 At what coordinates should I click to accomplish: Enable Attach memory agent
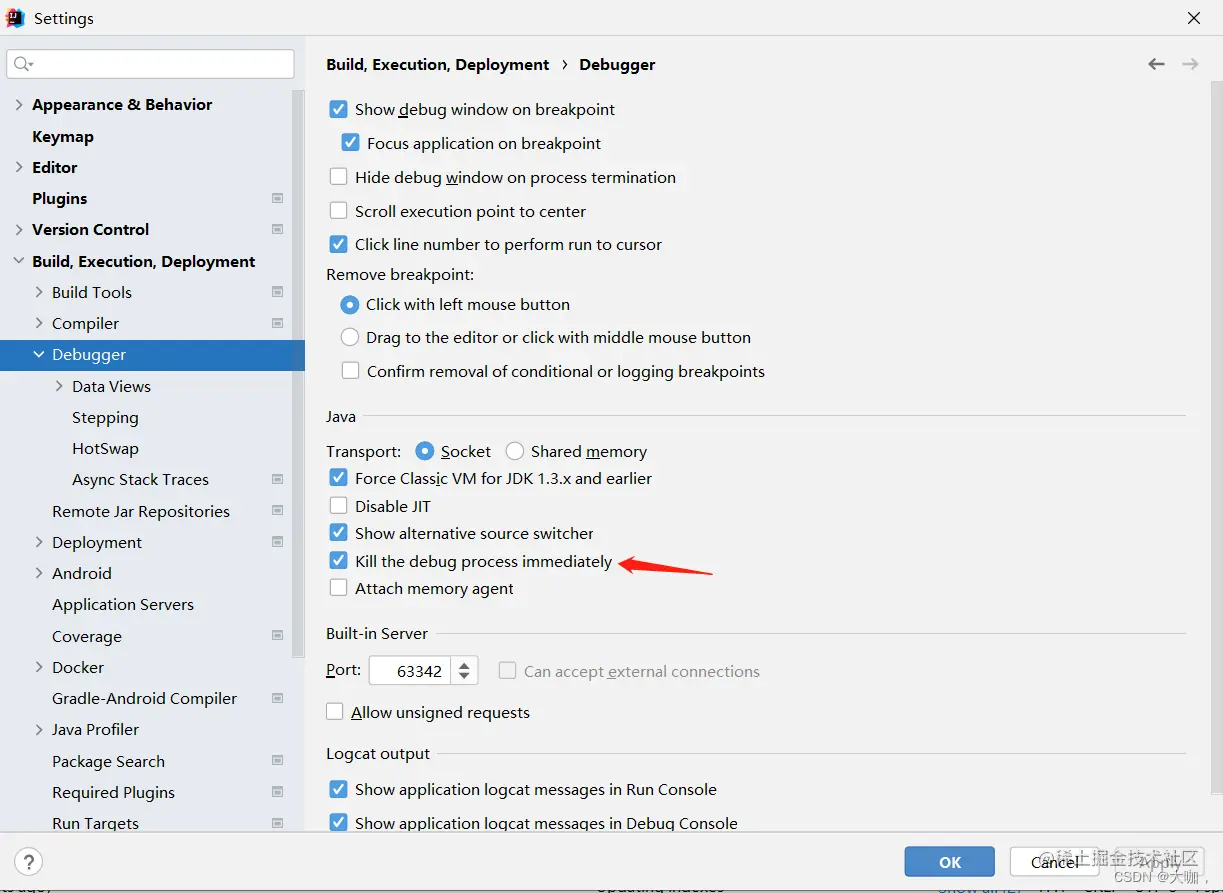(x=338, y=588)
